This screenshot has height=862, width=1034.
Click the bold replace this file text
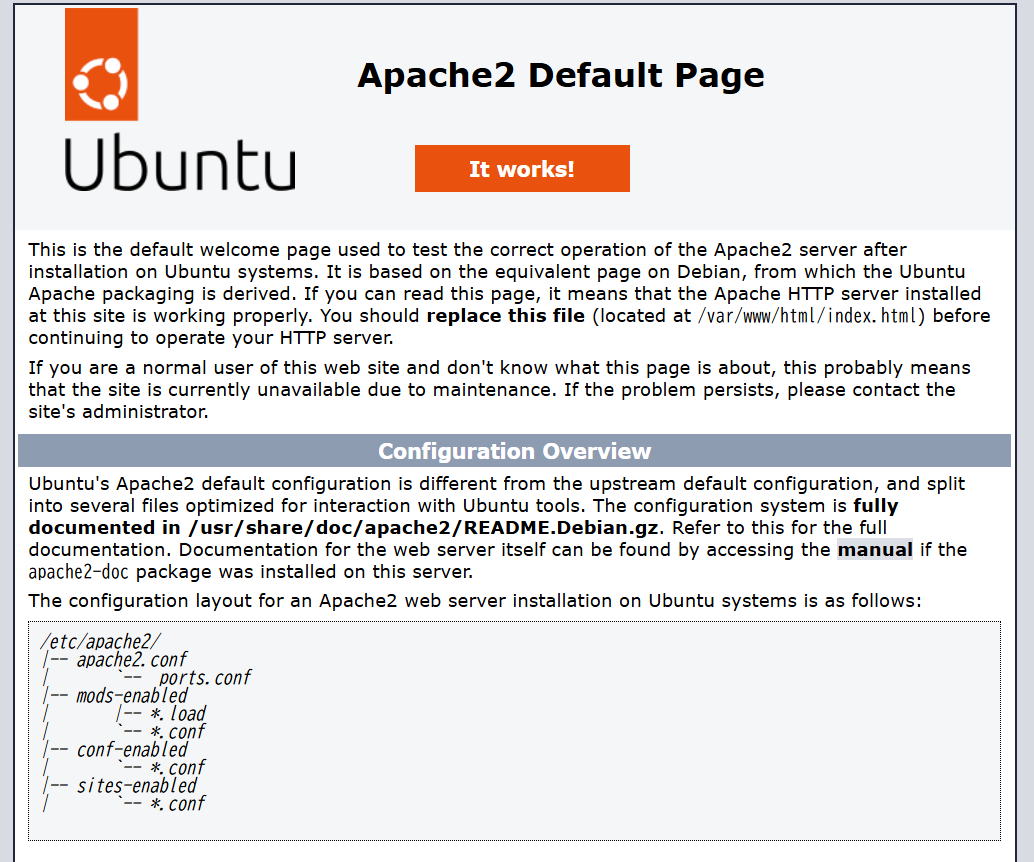pos(506,316)
